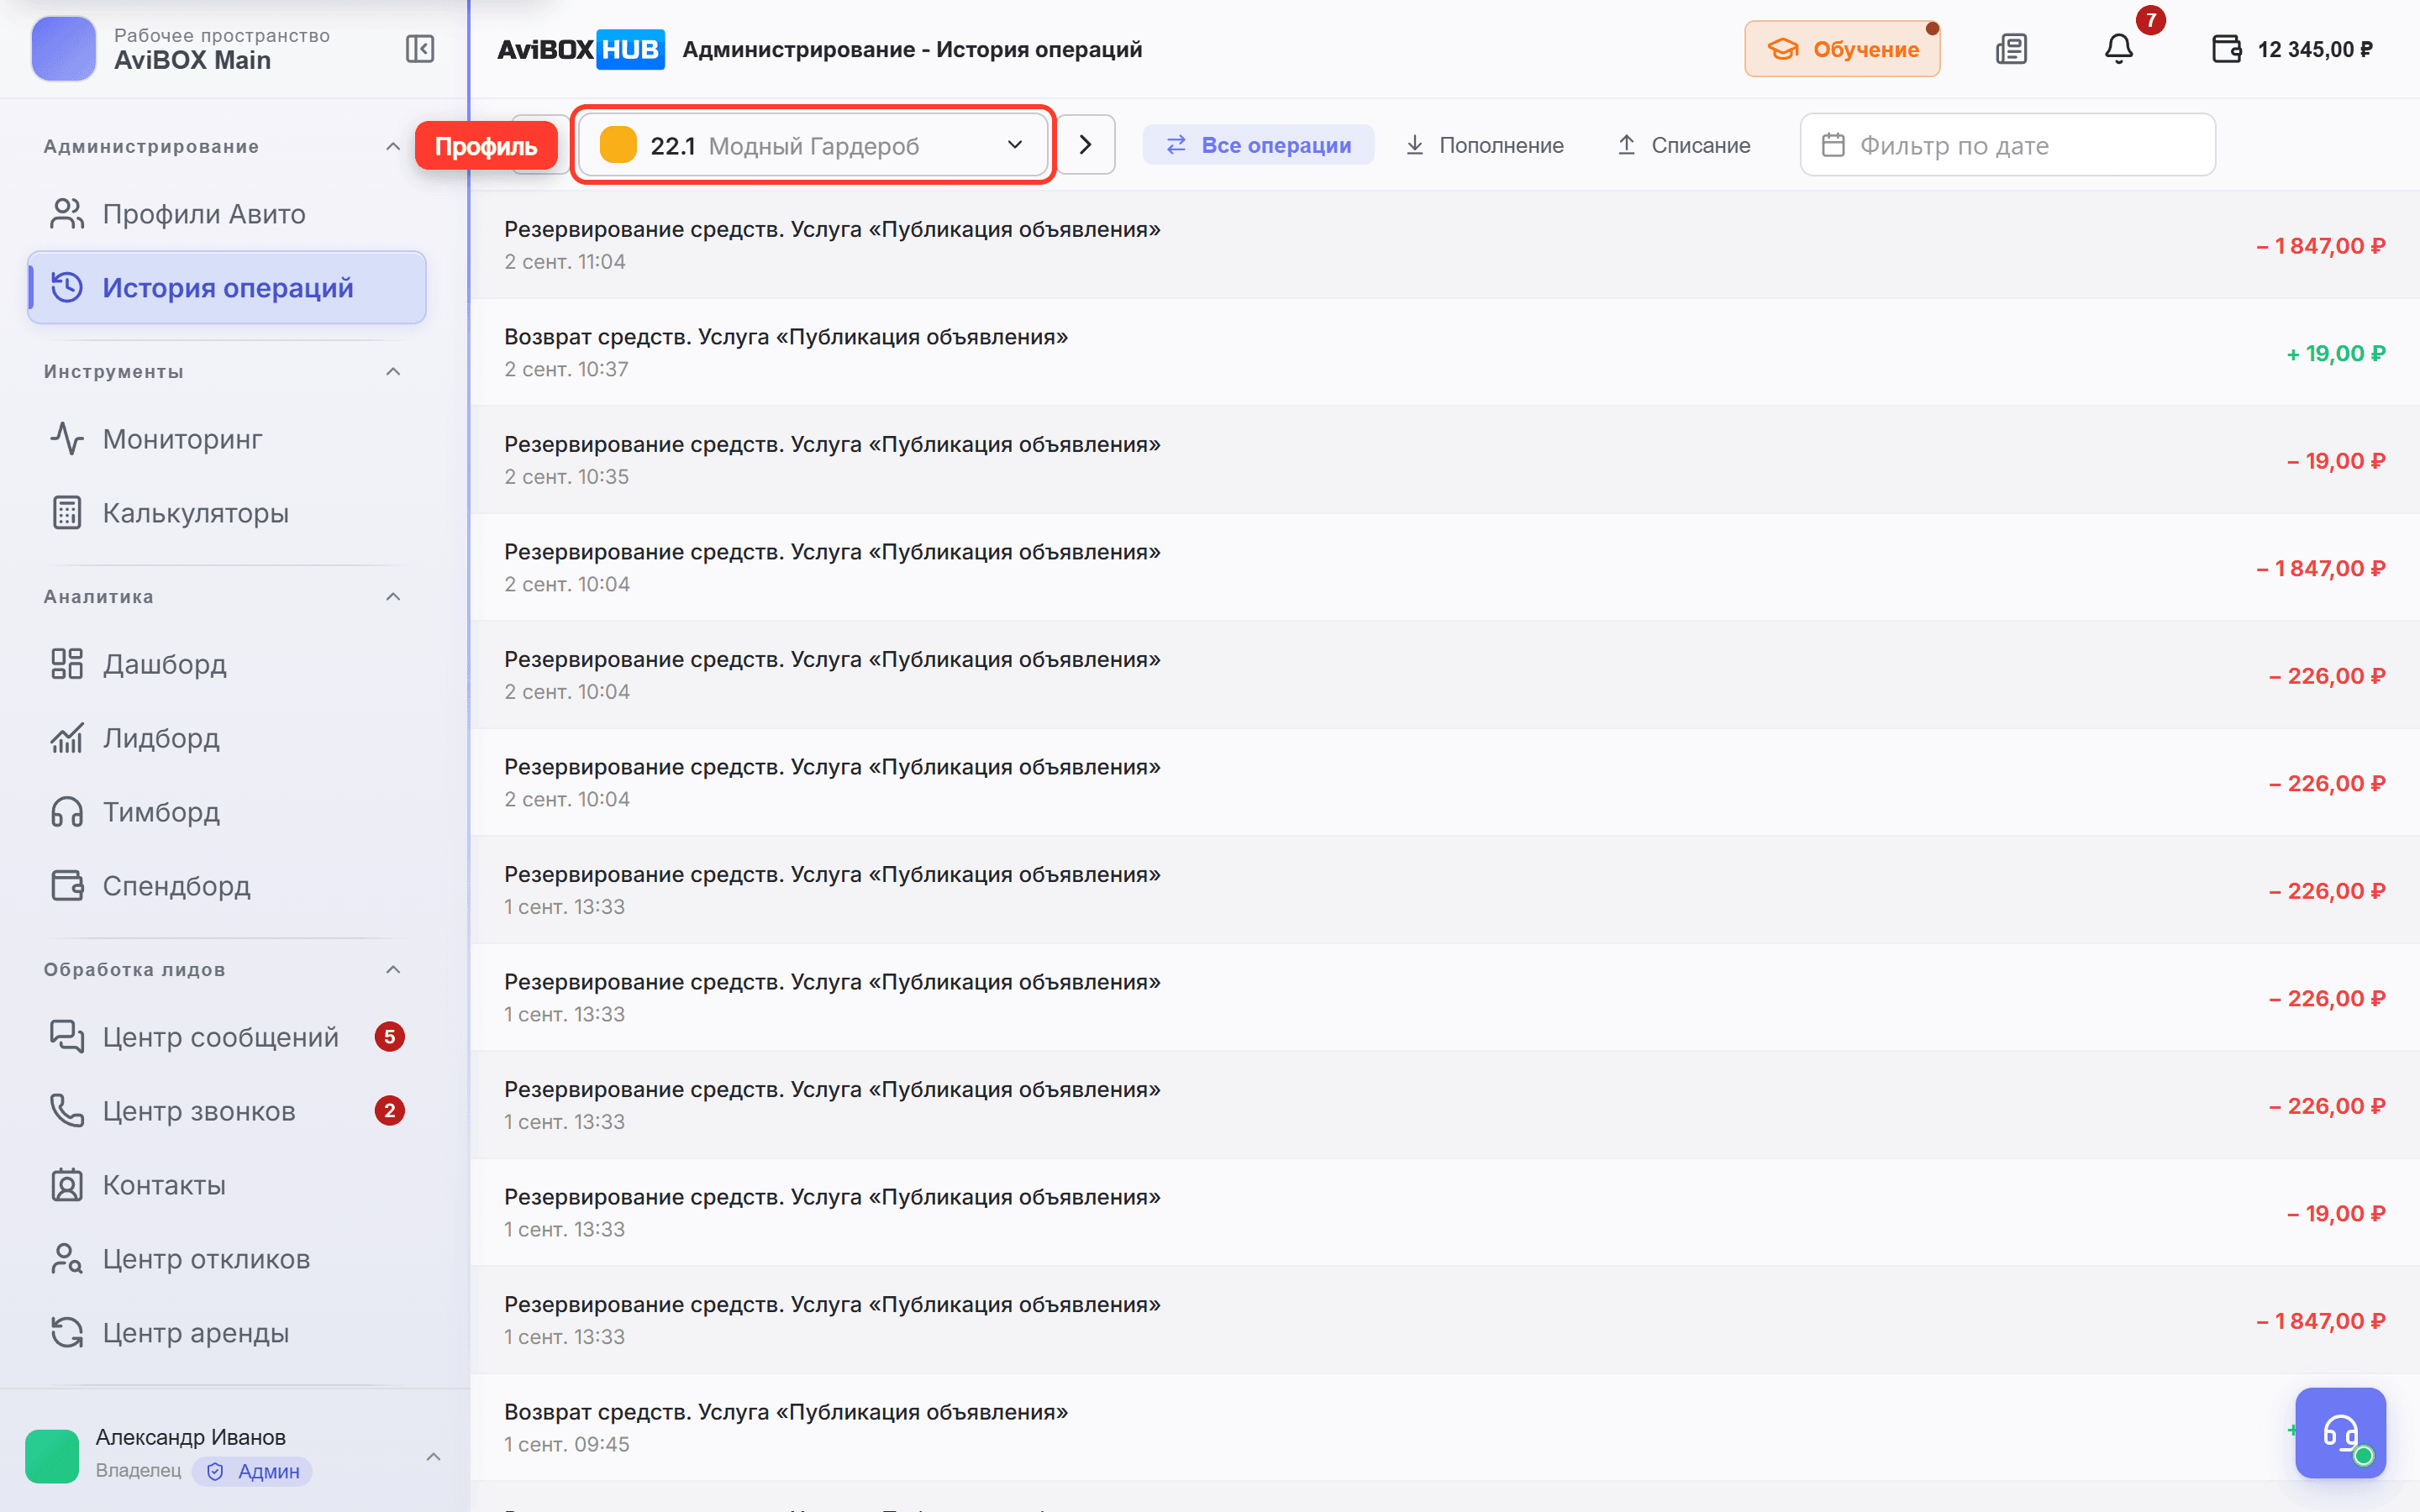Open Центр аренды in the sidebar

227,1333
